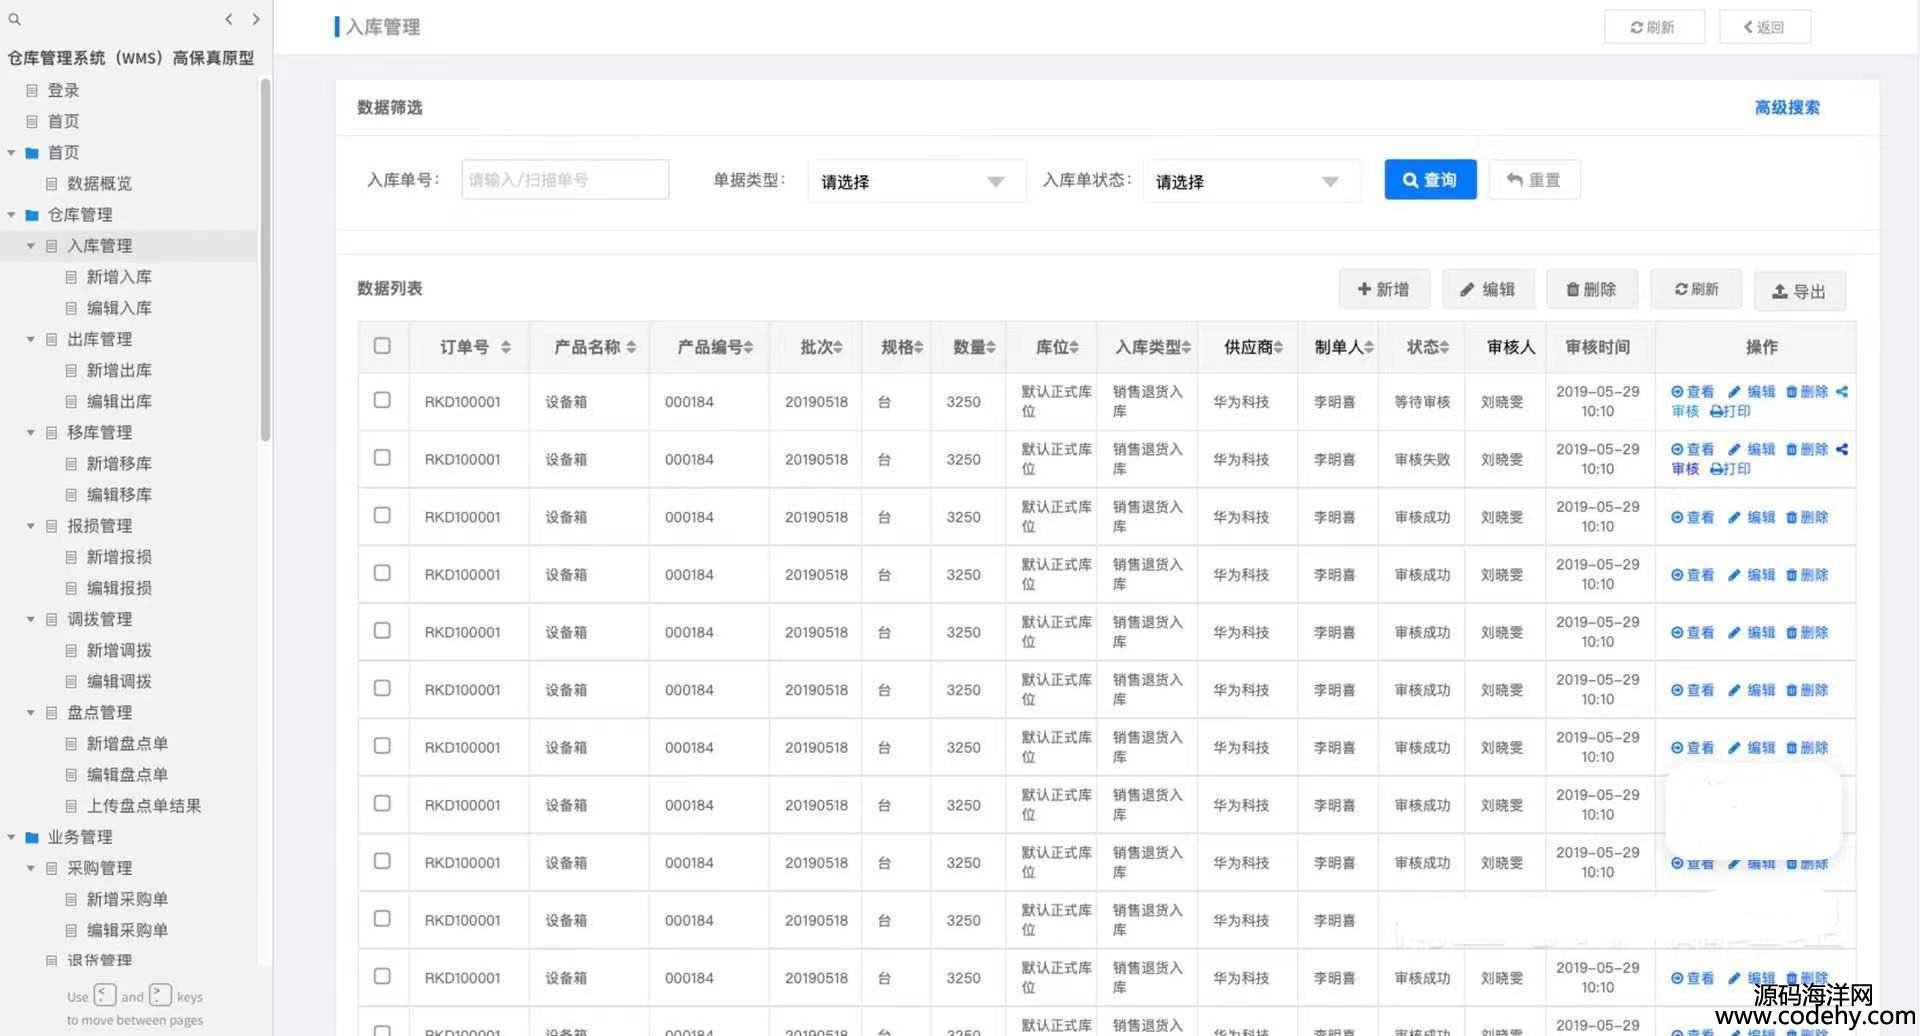
Task: Collapse the 入库管理 tree arrow
Action: 30,246
